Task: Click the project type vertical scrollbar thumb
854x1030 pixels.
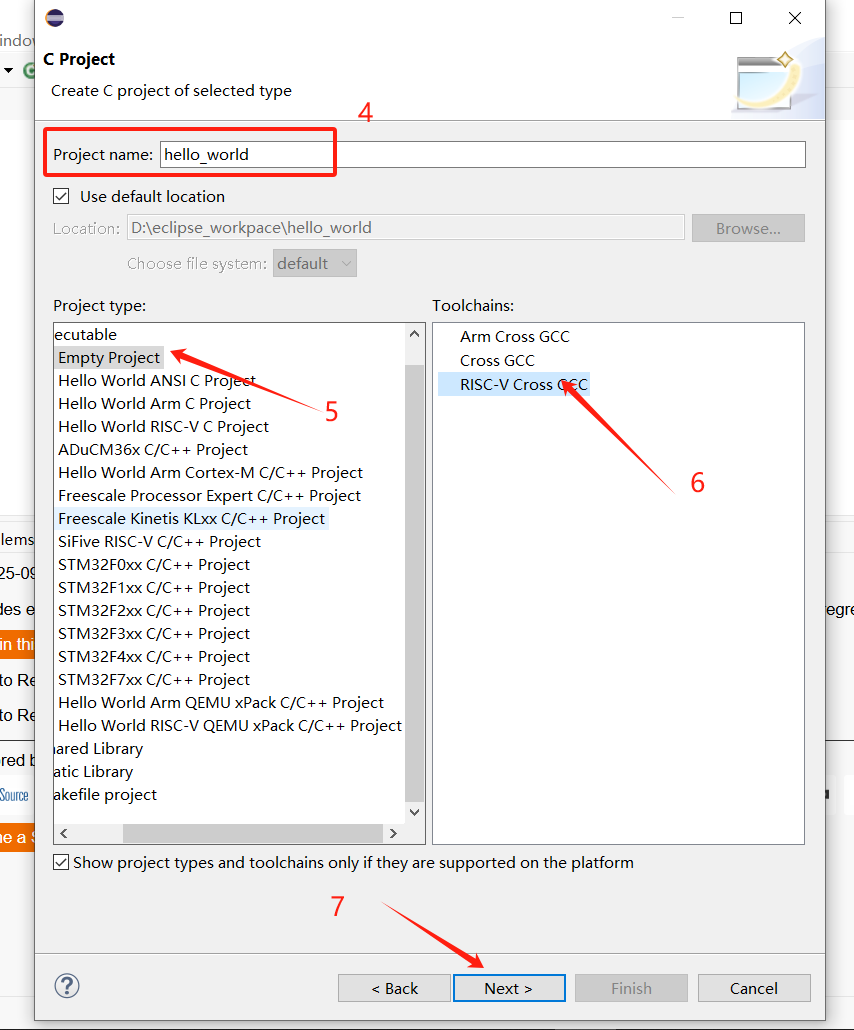Action: click(x=415, y=583)
